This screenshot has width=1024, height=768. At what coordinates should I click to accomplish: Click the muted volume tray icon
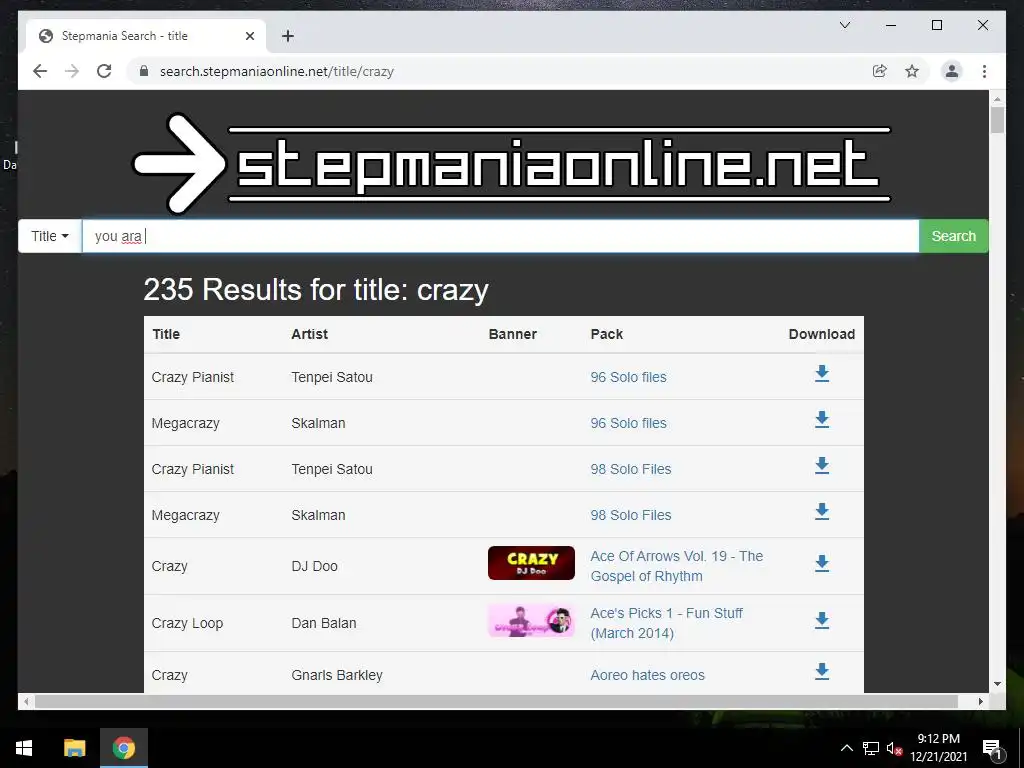(x=894, y=748)
